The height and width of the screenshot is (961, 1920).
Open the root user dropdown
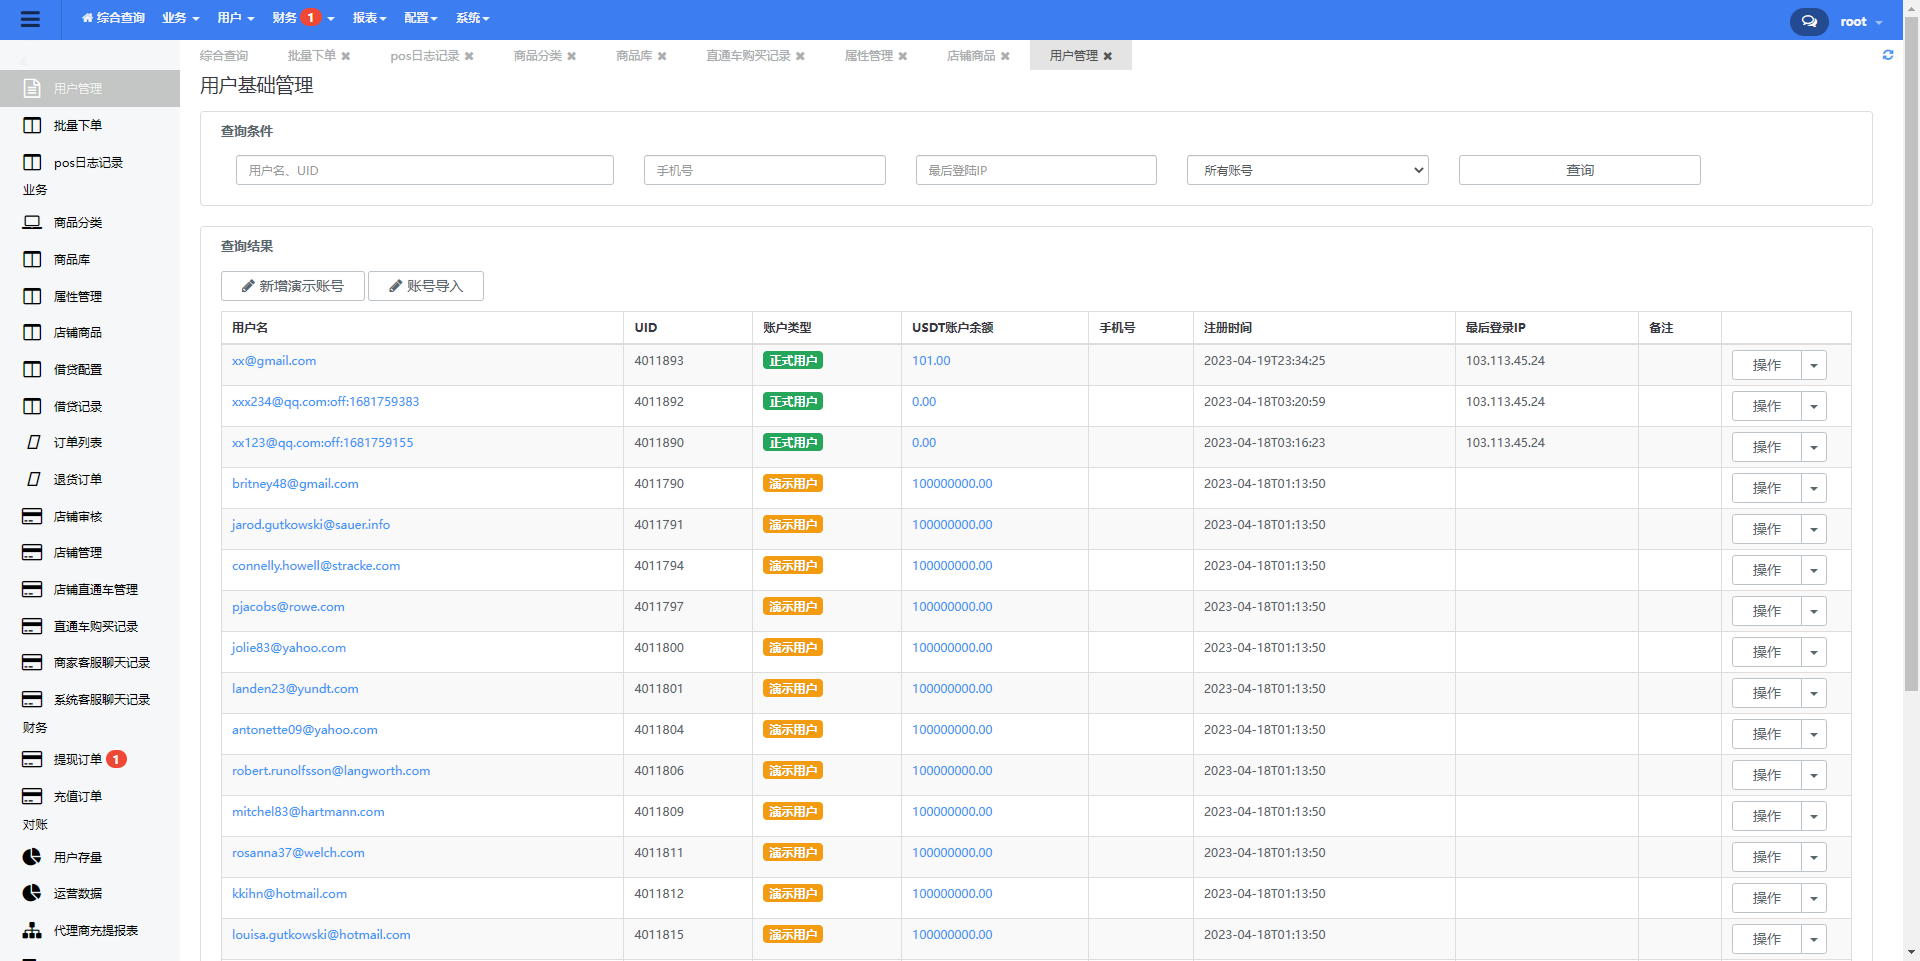[1861, 21]
